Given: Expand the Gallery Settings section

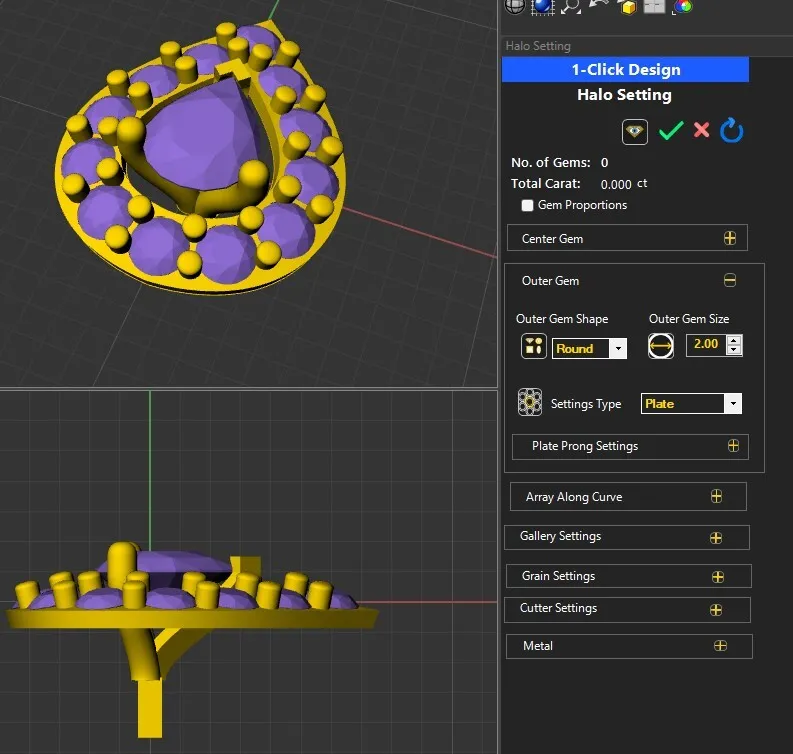Looking at the screenshot, I should (x=716, y=537).
